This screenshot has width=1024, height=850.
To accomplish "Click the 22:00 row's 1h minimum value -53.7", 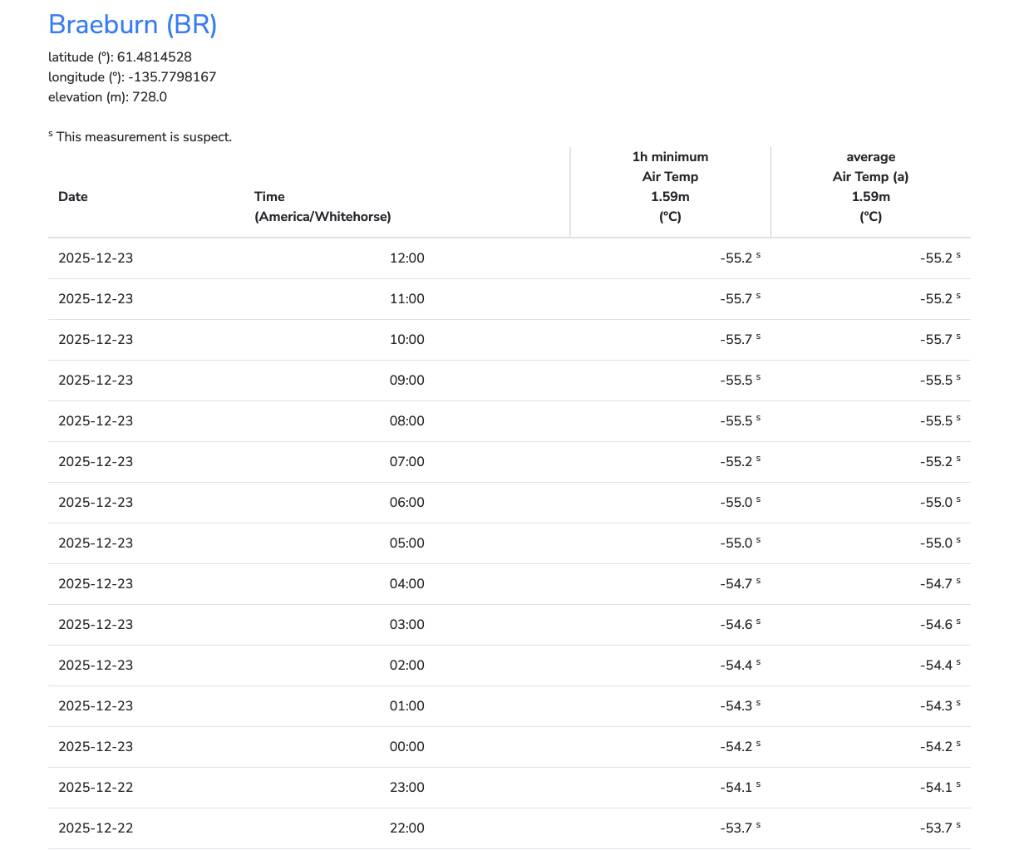I will [x=737, y=828].
